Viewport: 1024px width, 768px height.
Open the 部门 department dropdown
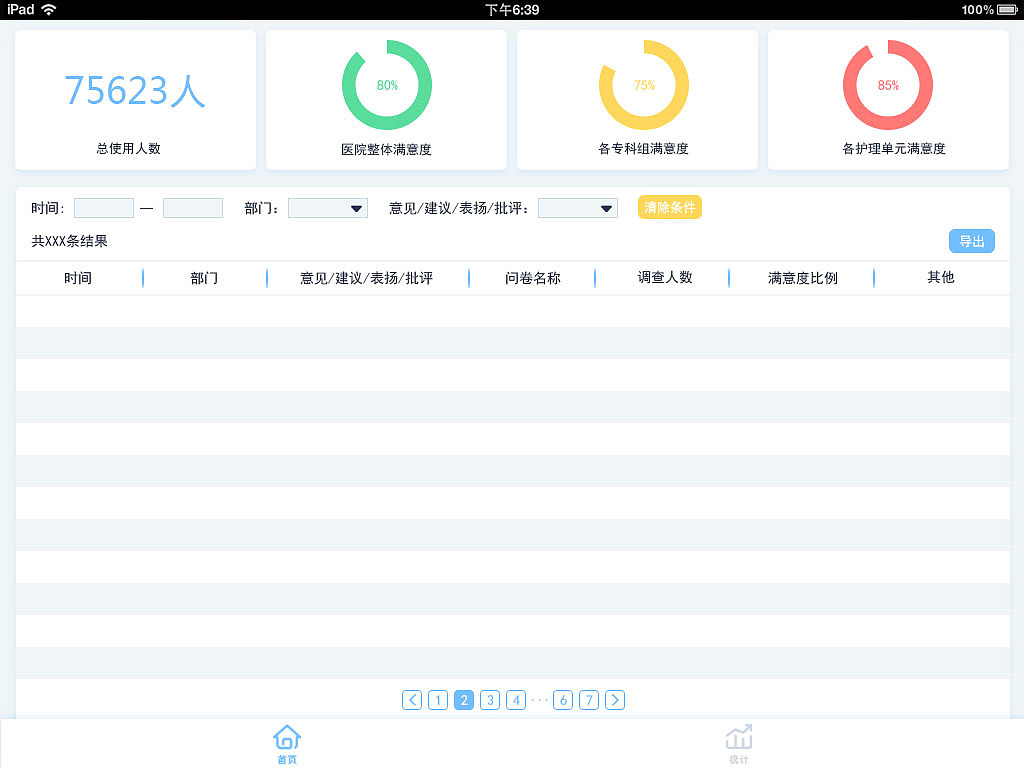[327, 208]
